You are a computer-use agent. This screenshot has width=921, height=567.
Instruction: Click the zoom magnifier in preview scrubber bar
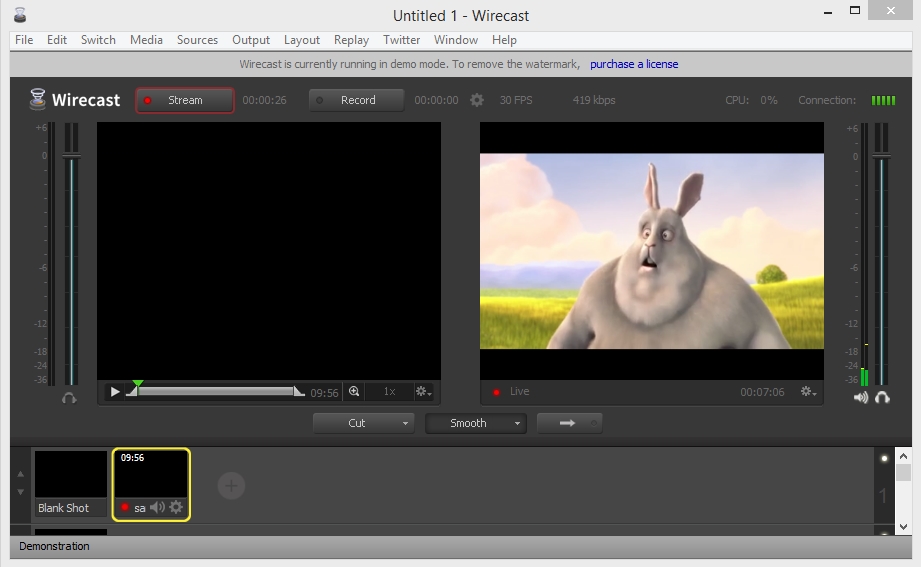(x=354, y=391)
